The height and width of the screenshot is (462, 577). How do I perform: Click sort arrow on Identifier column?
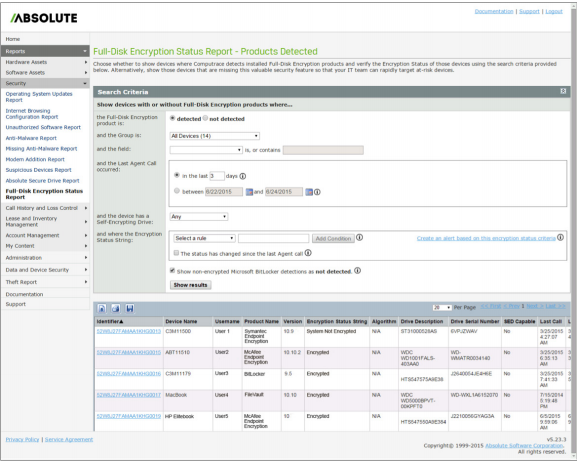coord(121,322)
